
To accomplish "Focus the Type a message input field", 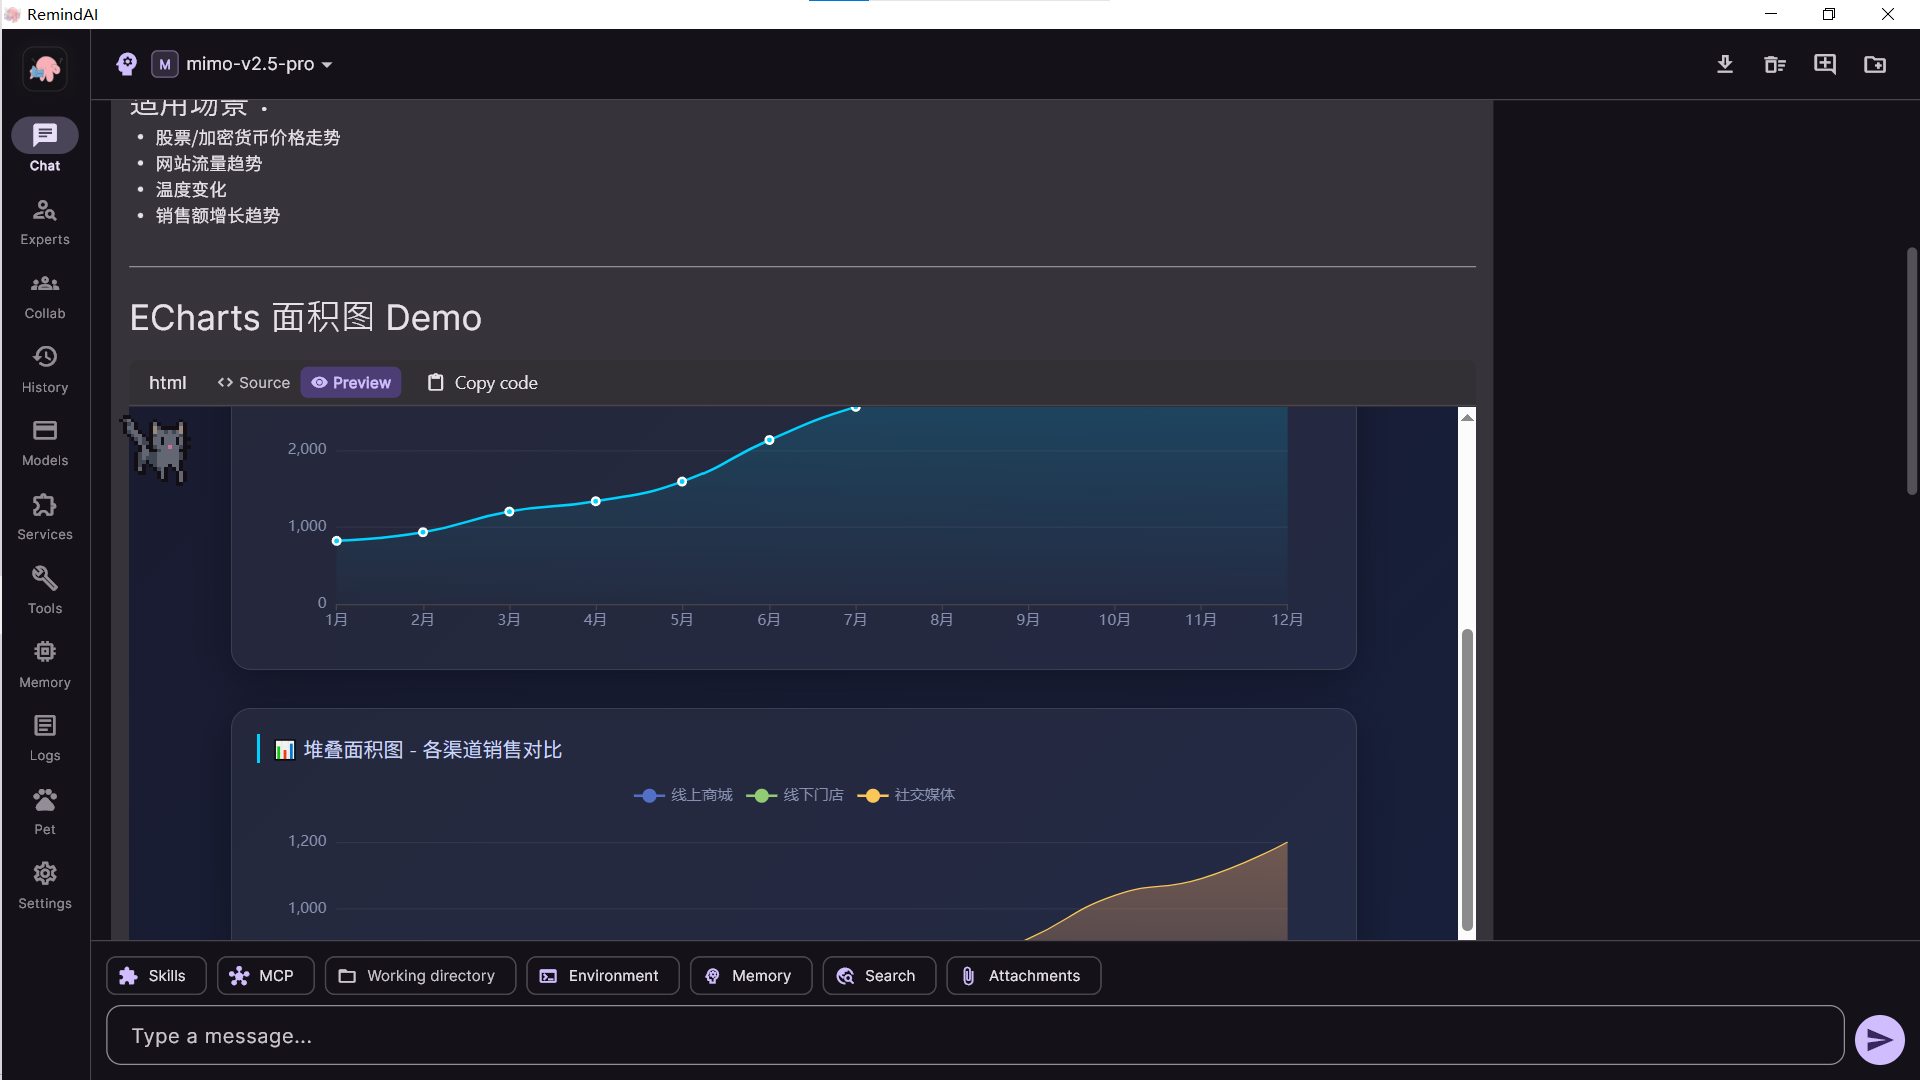I will (x=975, y=1036).
